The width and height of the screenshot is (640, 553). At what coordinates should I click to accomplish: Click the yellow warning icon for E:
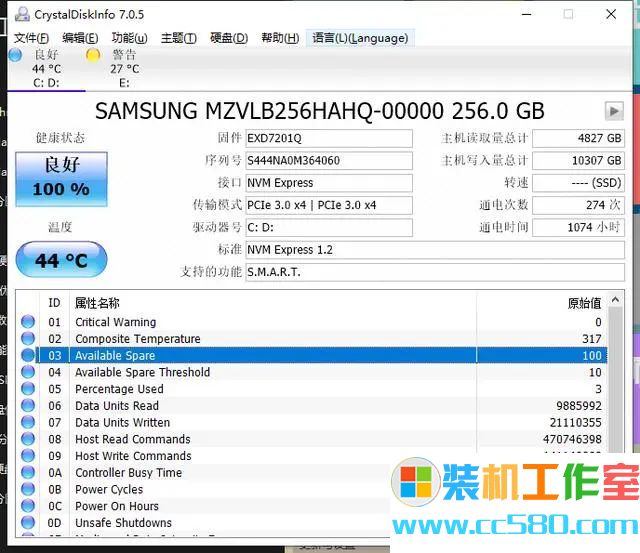(x=93, y=55)
